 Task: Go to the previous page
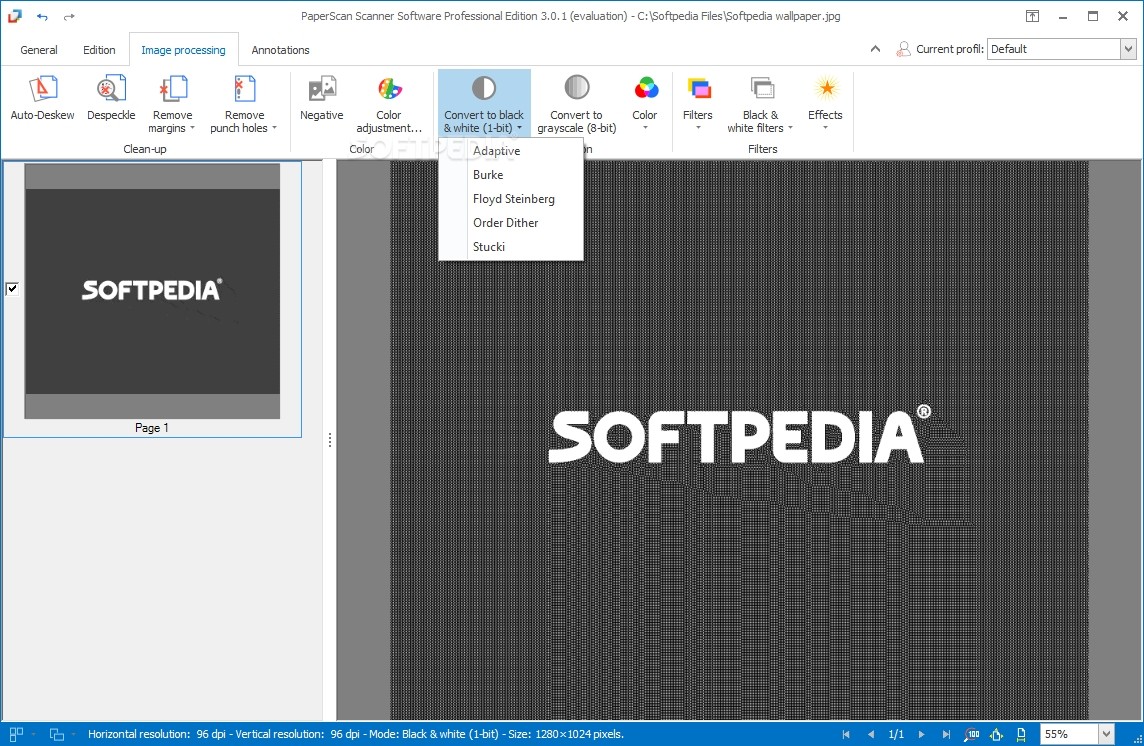(x=870, y=734)
